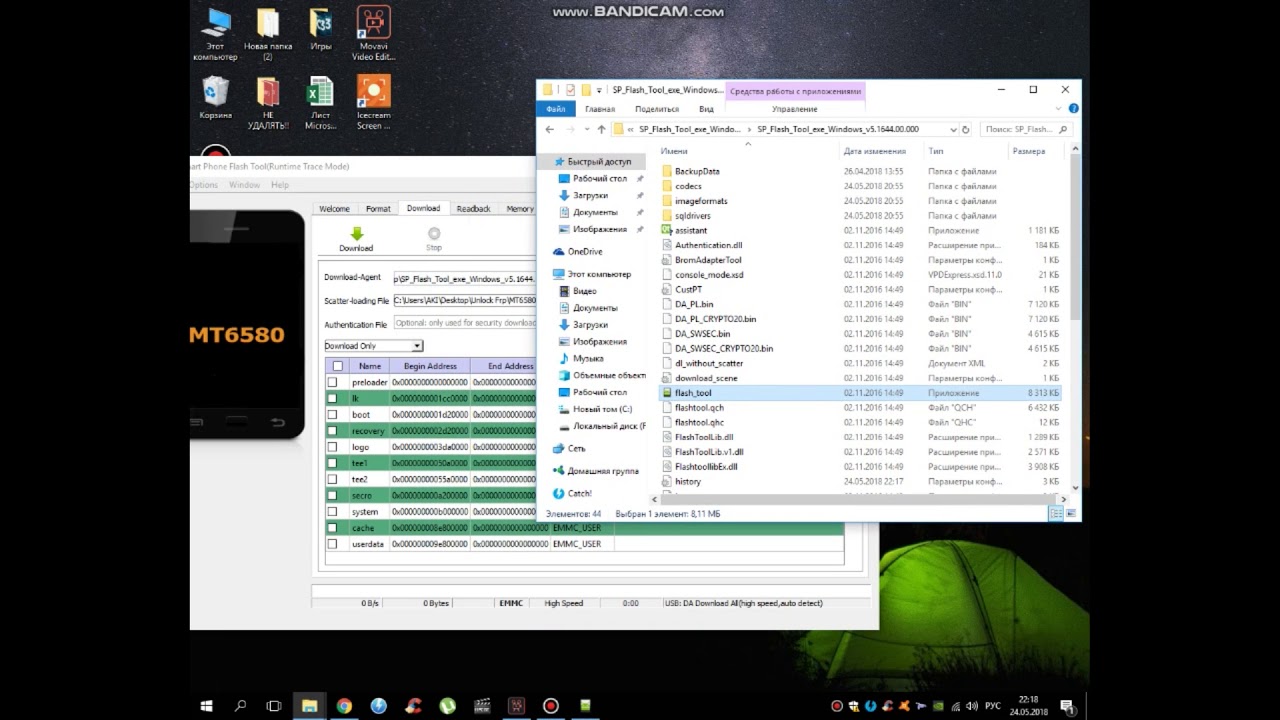Open the Window menu in Flash Tool
The image size is (1280, 720).
[244, 185]
